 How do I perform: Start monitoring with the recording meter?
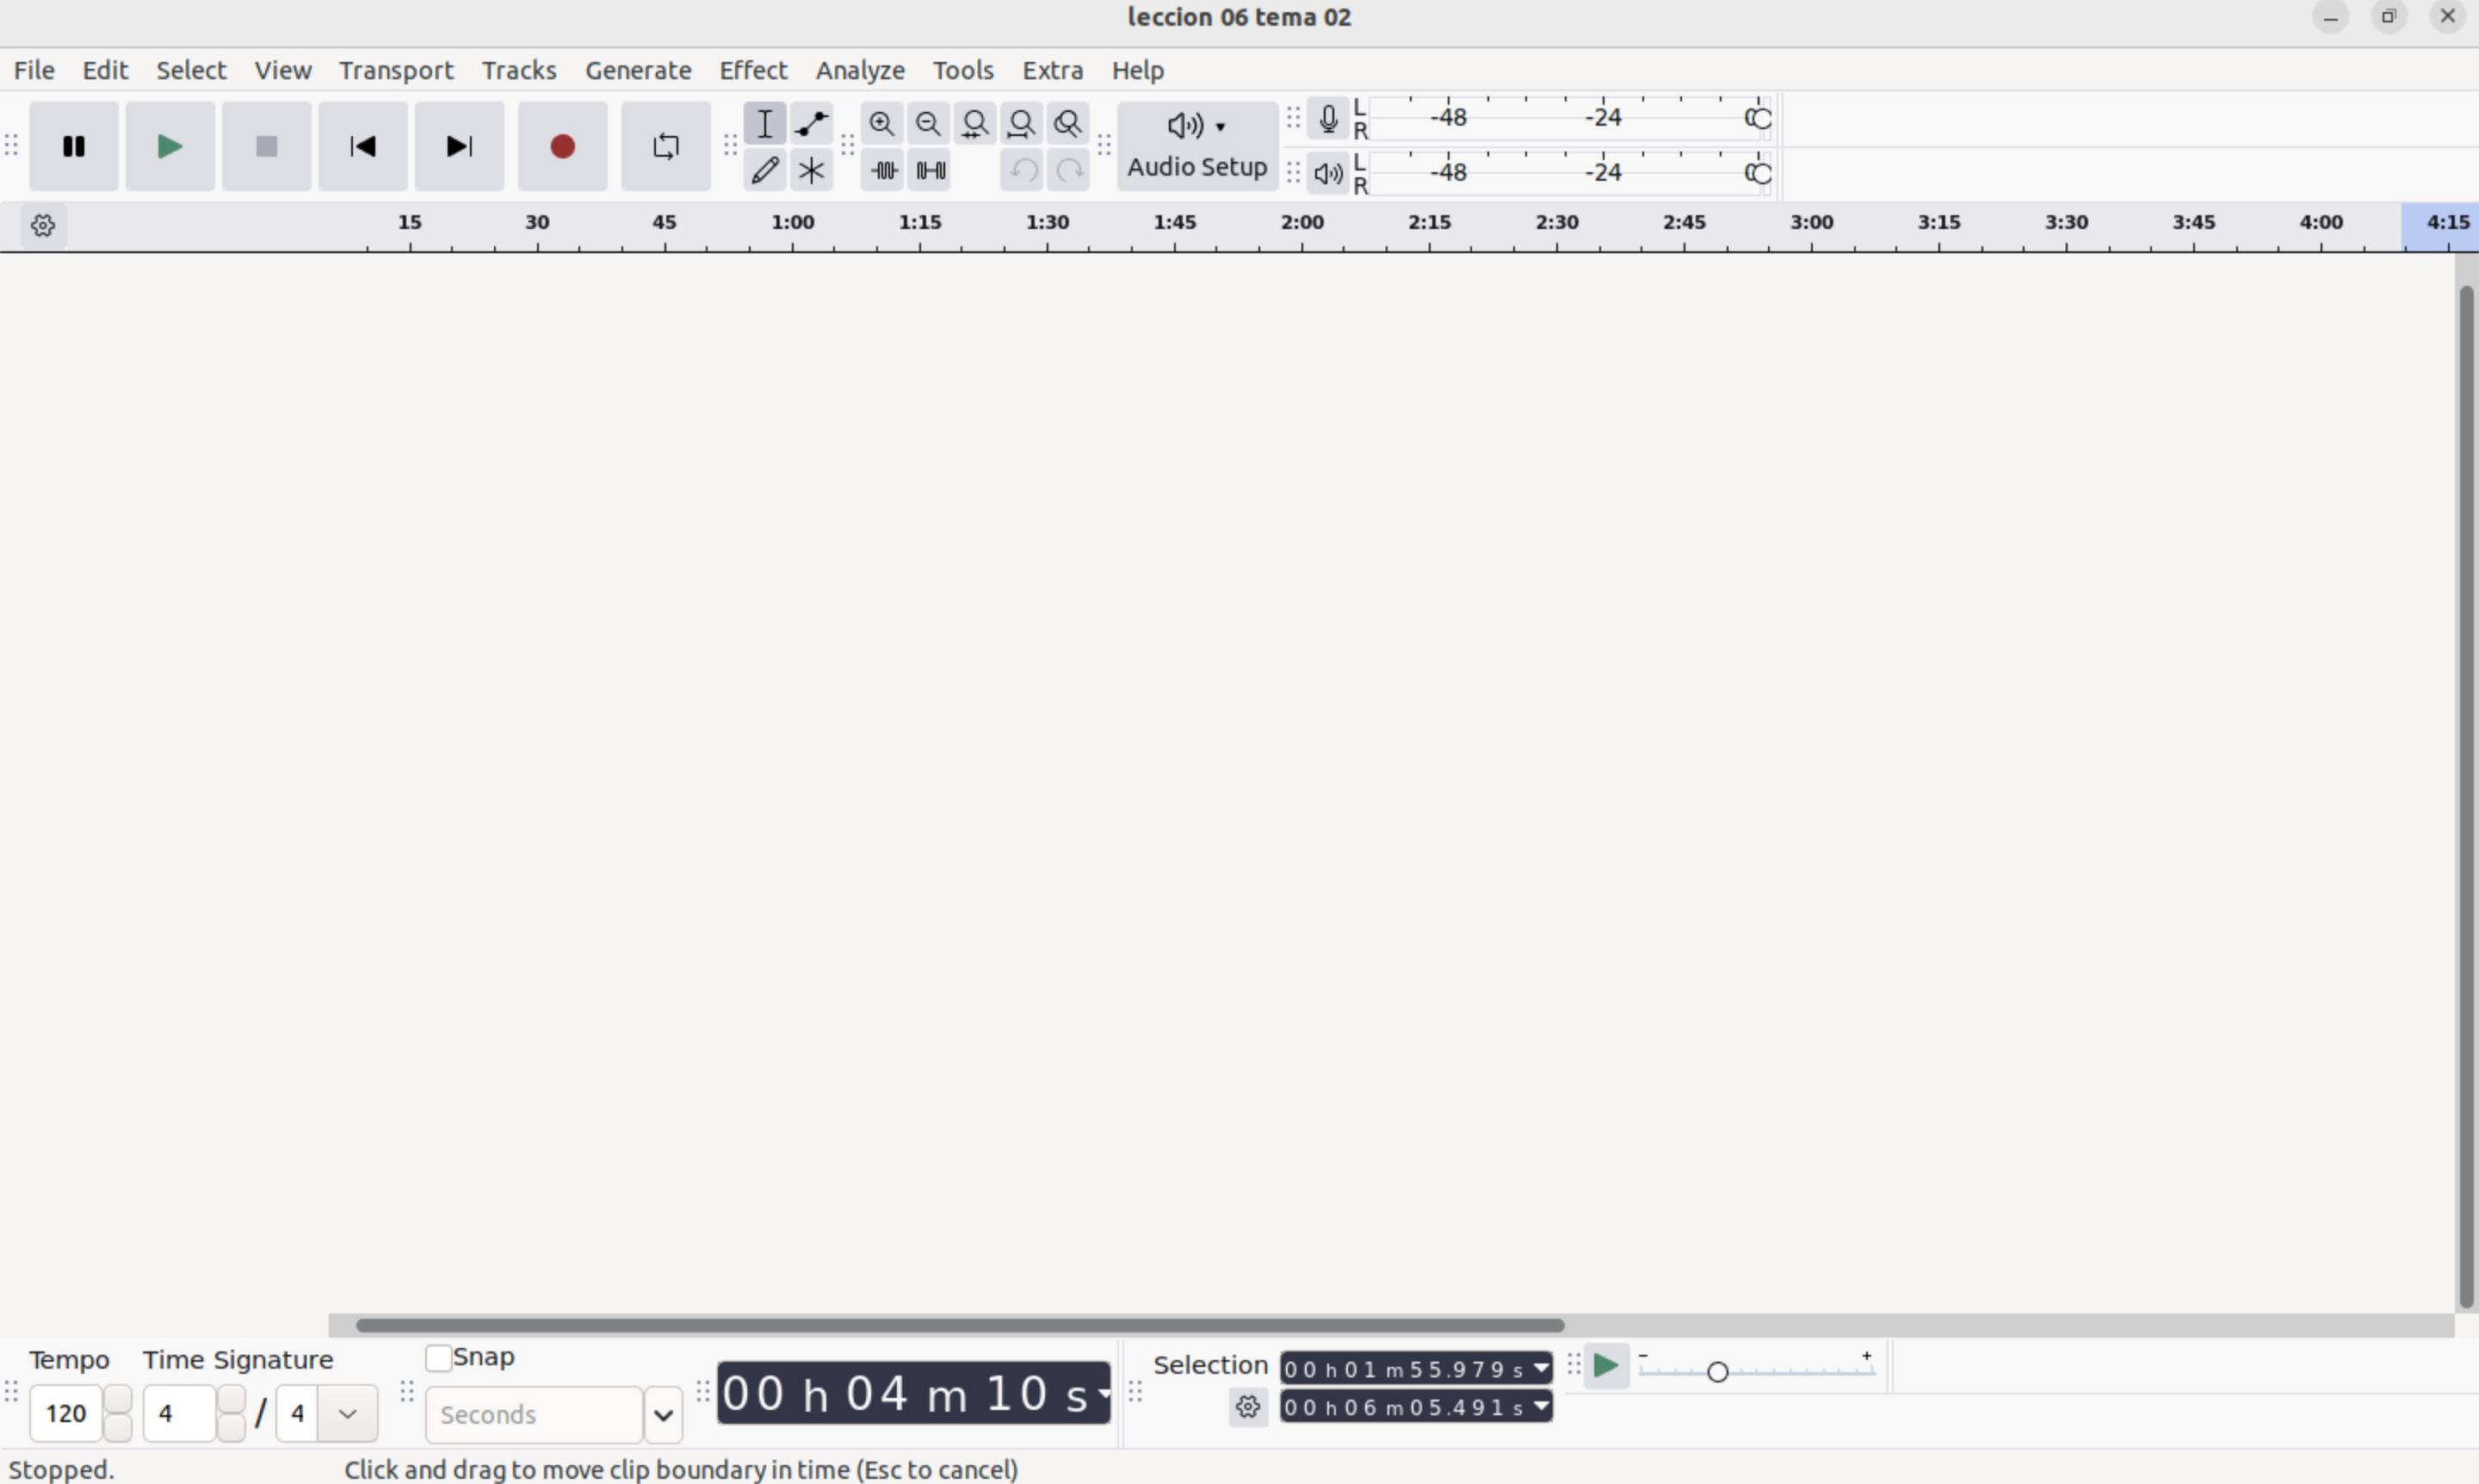pos(1328,118)
